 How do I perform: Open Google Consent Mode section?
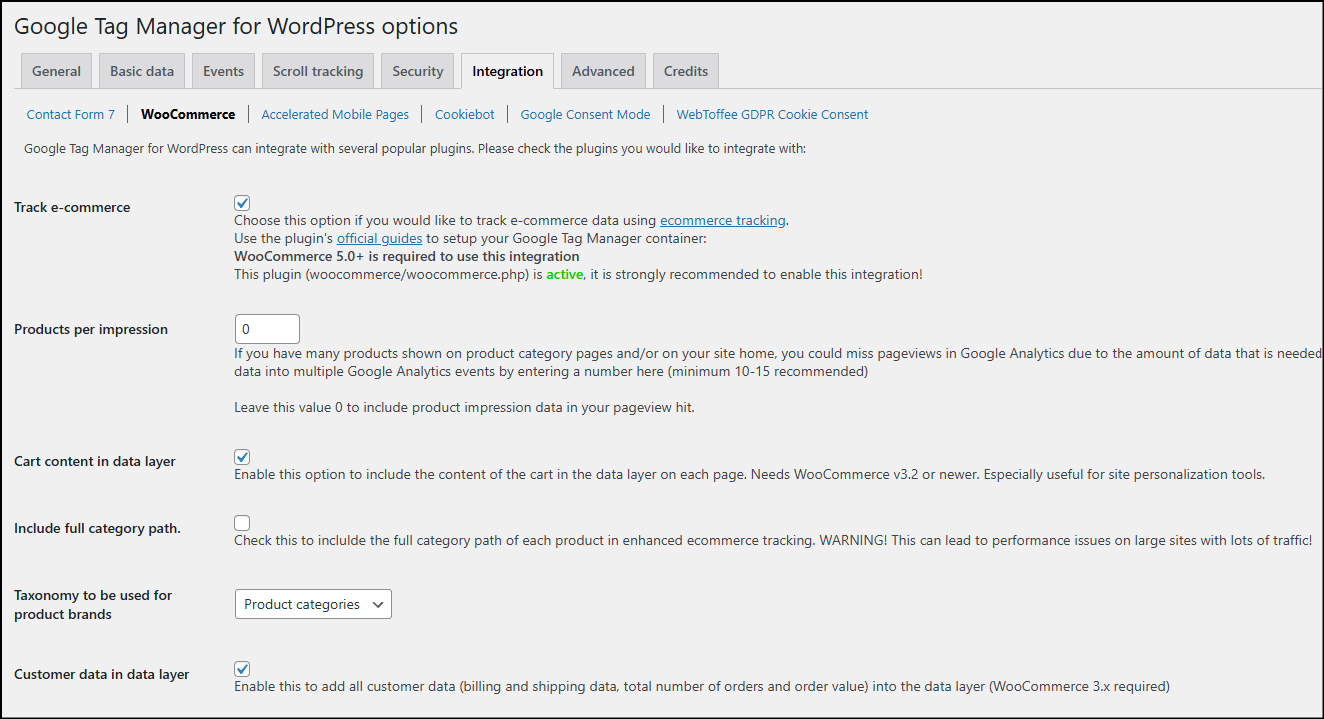click(585, 114)
